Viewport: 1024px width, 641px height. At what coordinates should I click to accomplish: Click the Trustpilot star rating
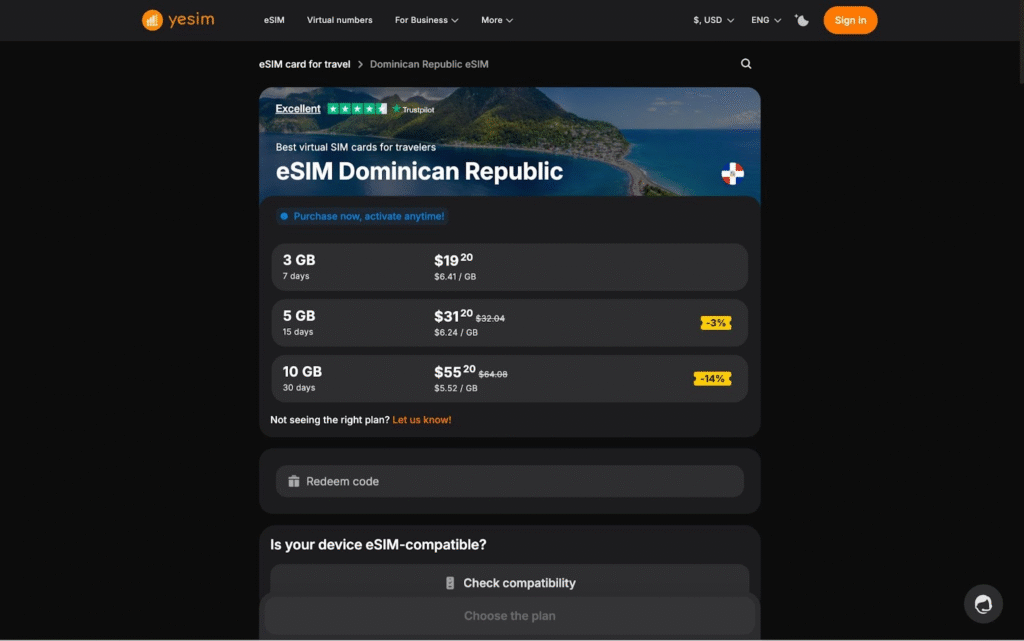(x=357, y=109)
